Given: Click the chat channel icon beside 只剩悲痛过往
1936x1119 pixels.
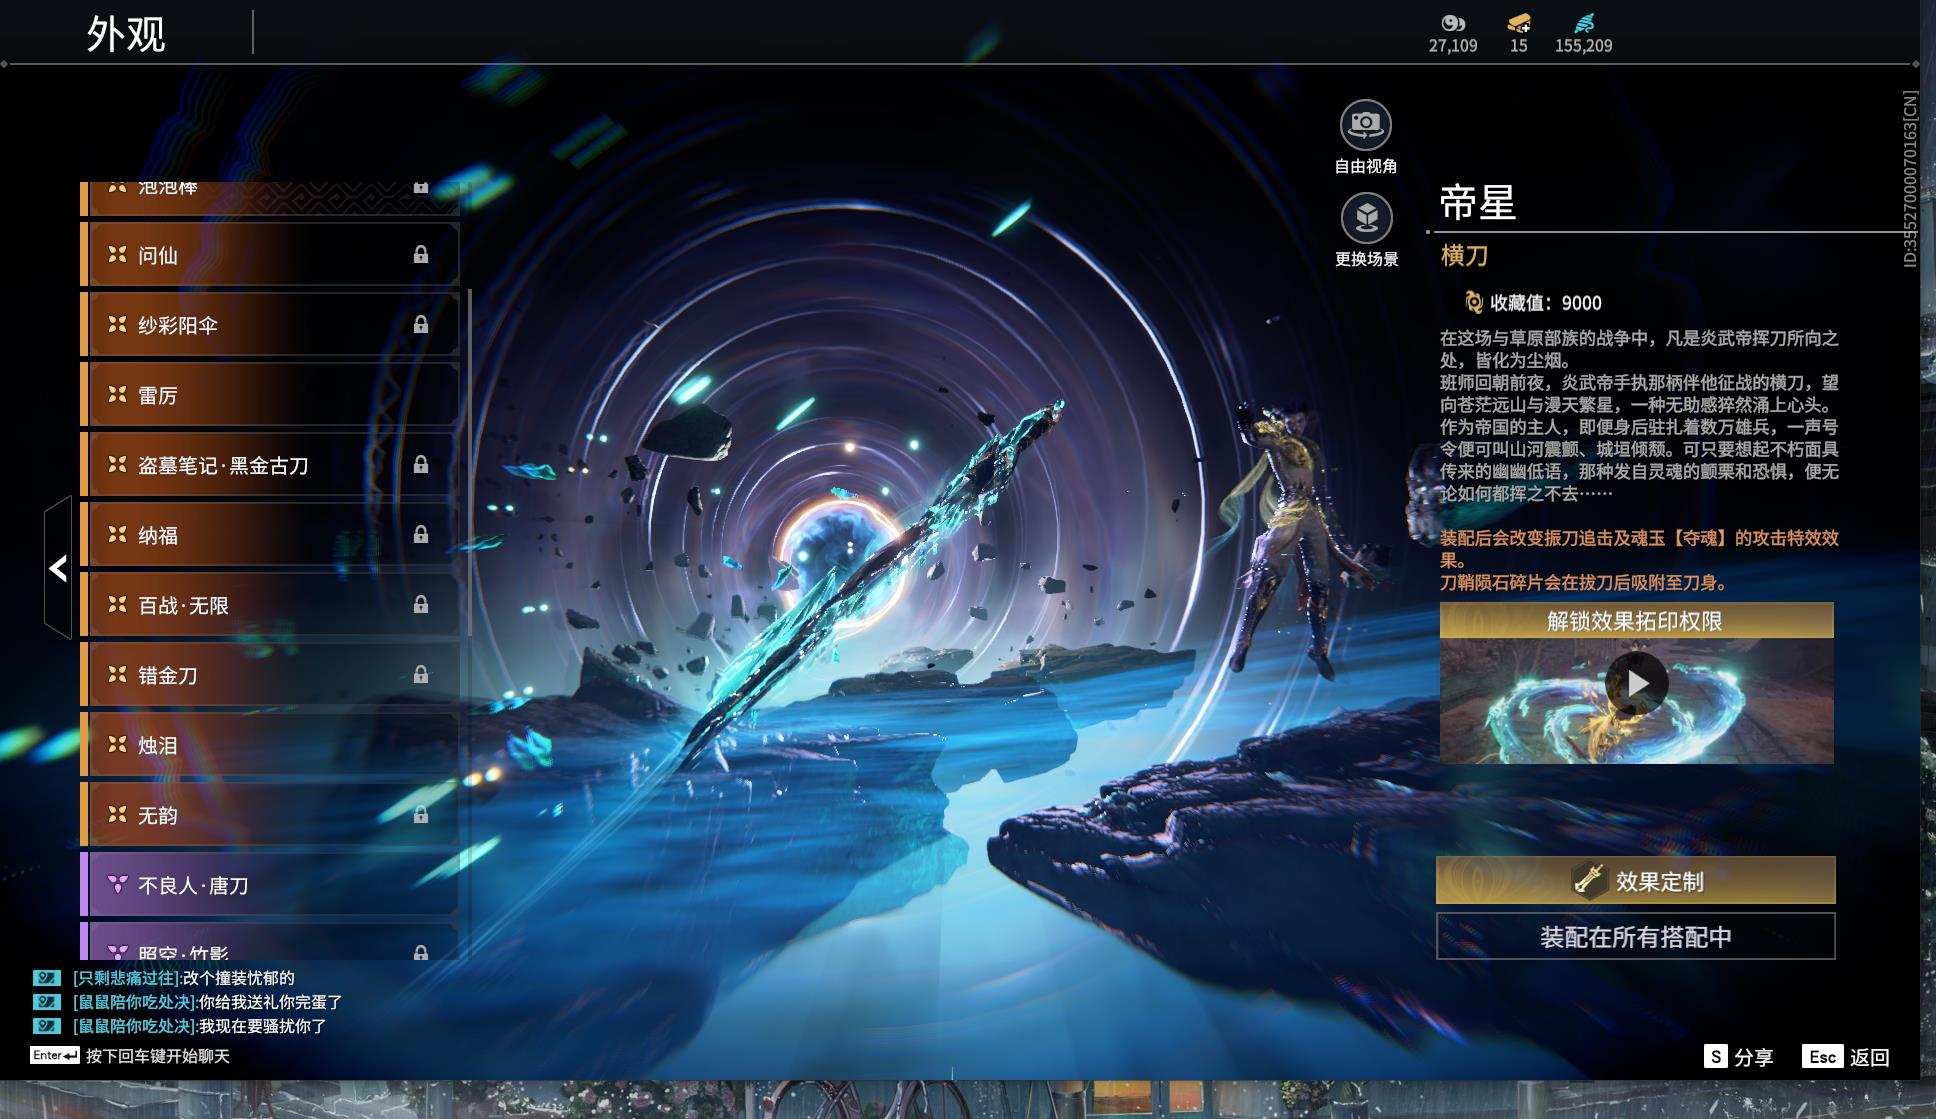Looking at the screenshot, I should pyautogui.click(x=47, y=978).
